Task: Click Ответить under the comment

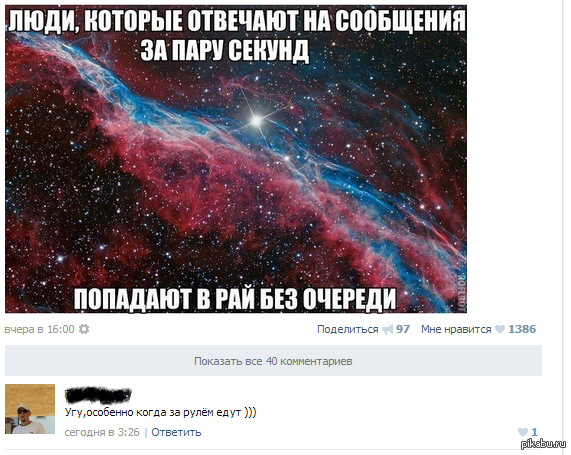Action: click(x=176, y=432)
